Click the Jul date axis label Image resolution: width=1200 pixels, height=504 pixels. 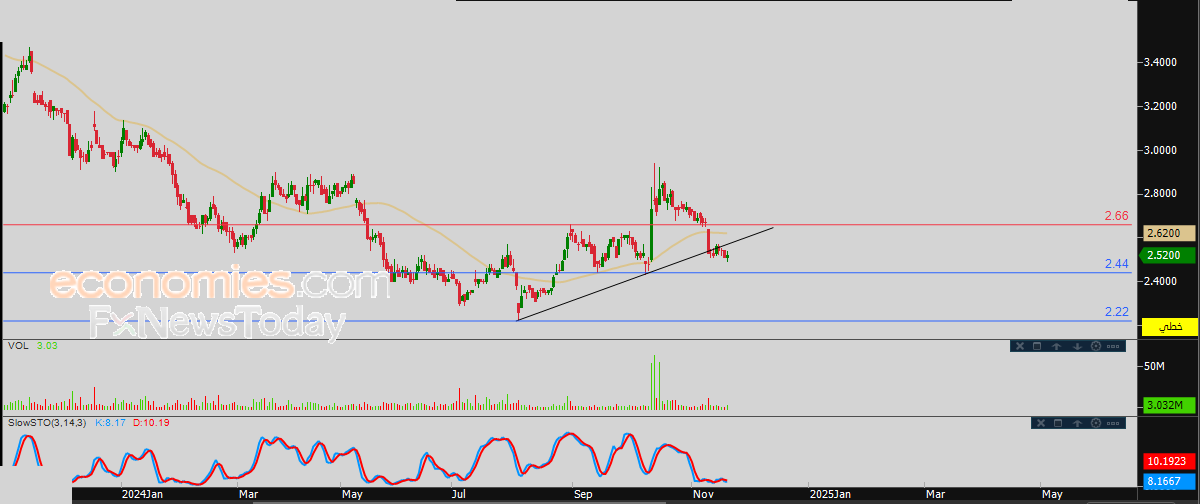tap(458, 494)
